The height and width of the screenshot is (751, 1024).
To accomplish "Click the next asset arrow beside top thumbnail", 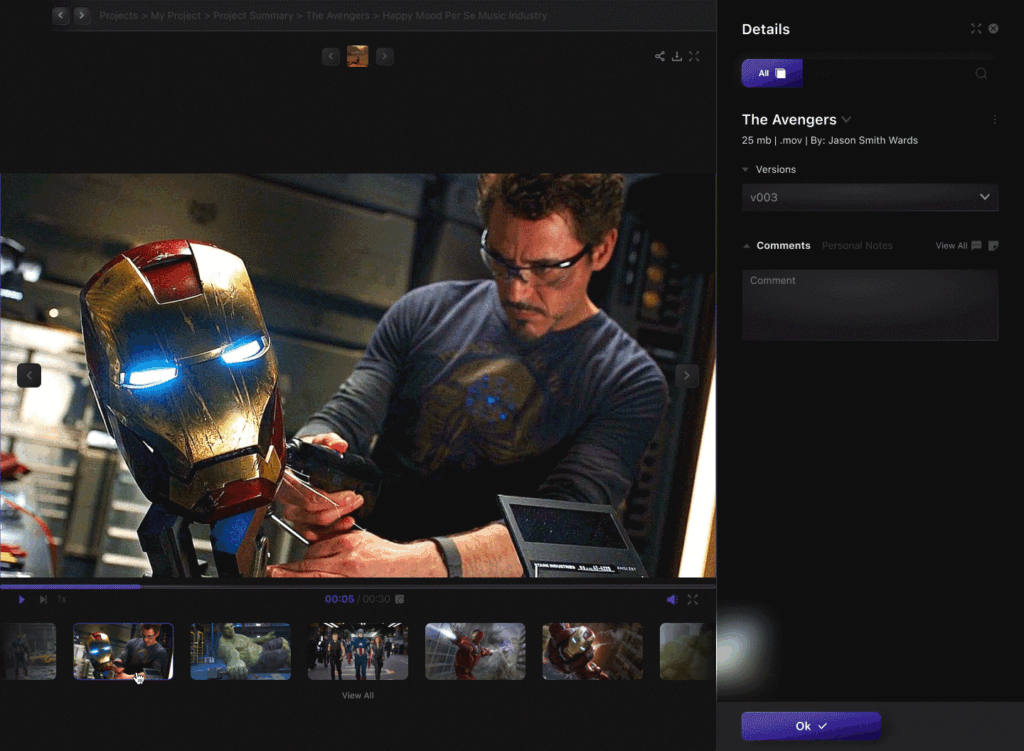I will pyautogui.click(x=385, y=56).
